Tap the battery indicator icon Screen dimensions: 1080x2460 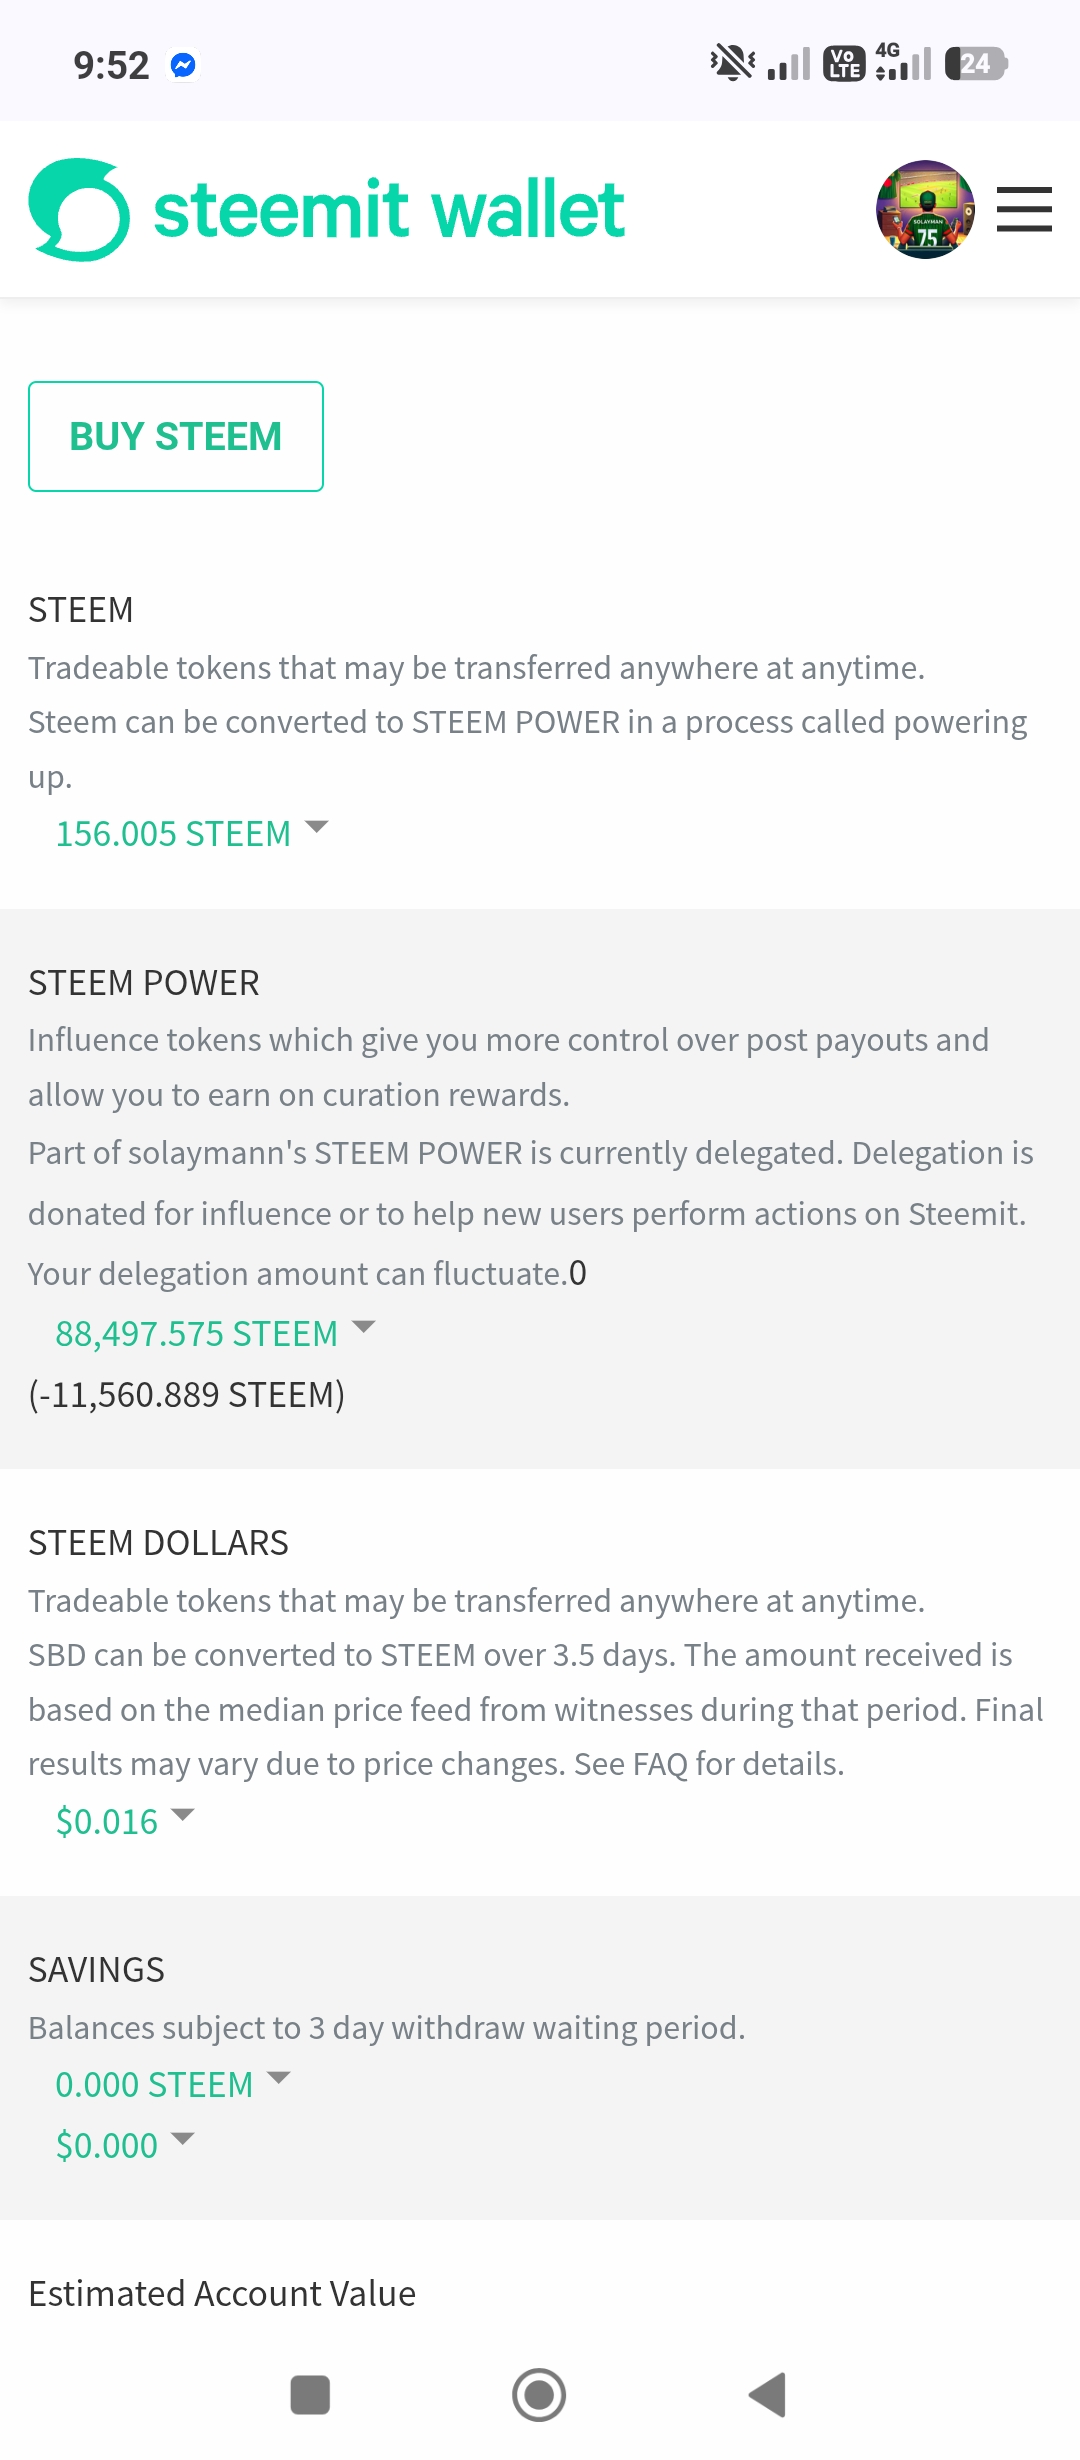[x=976, y=64]
